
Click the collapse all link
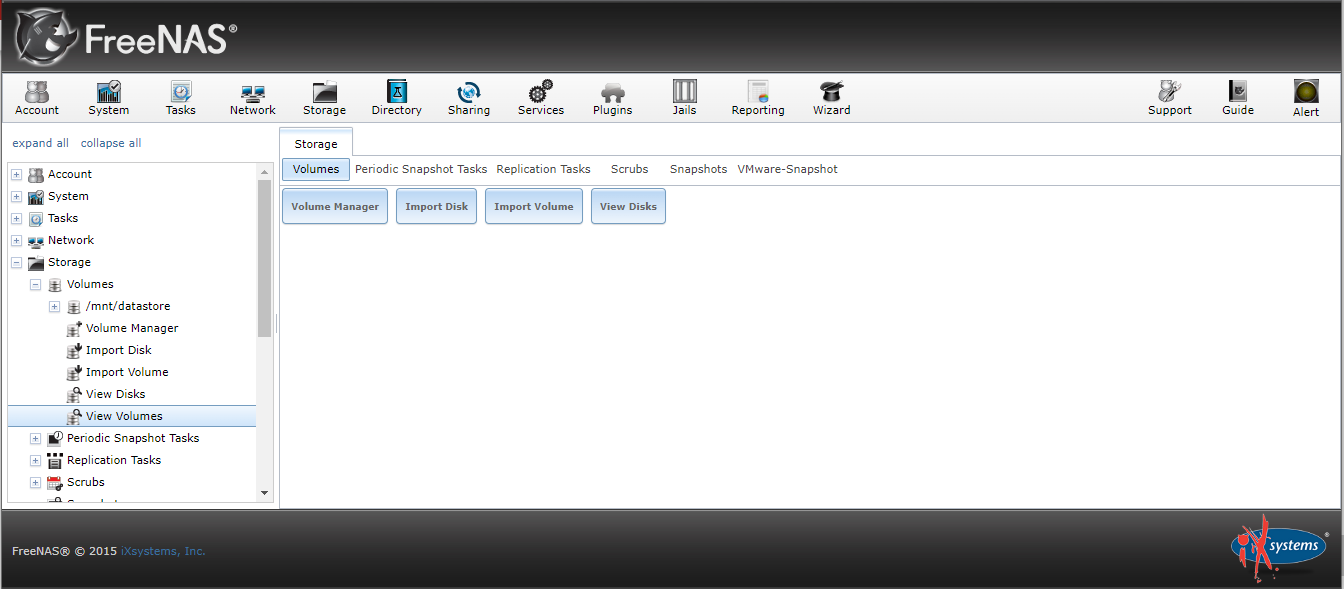(111, 143)
